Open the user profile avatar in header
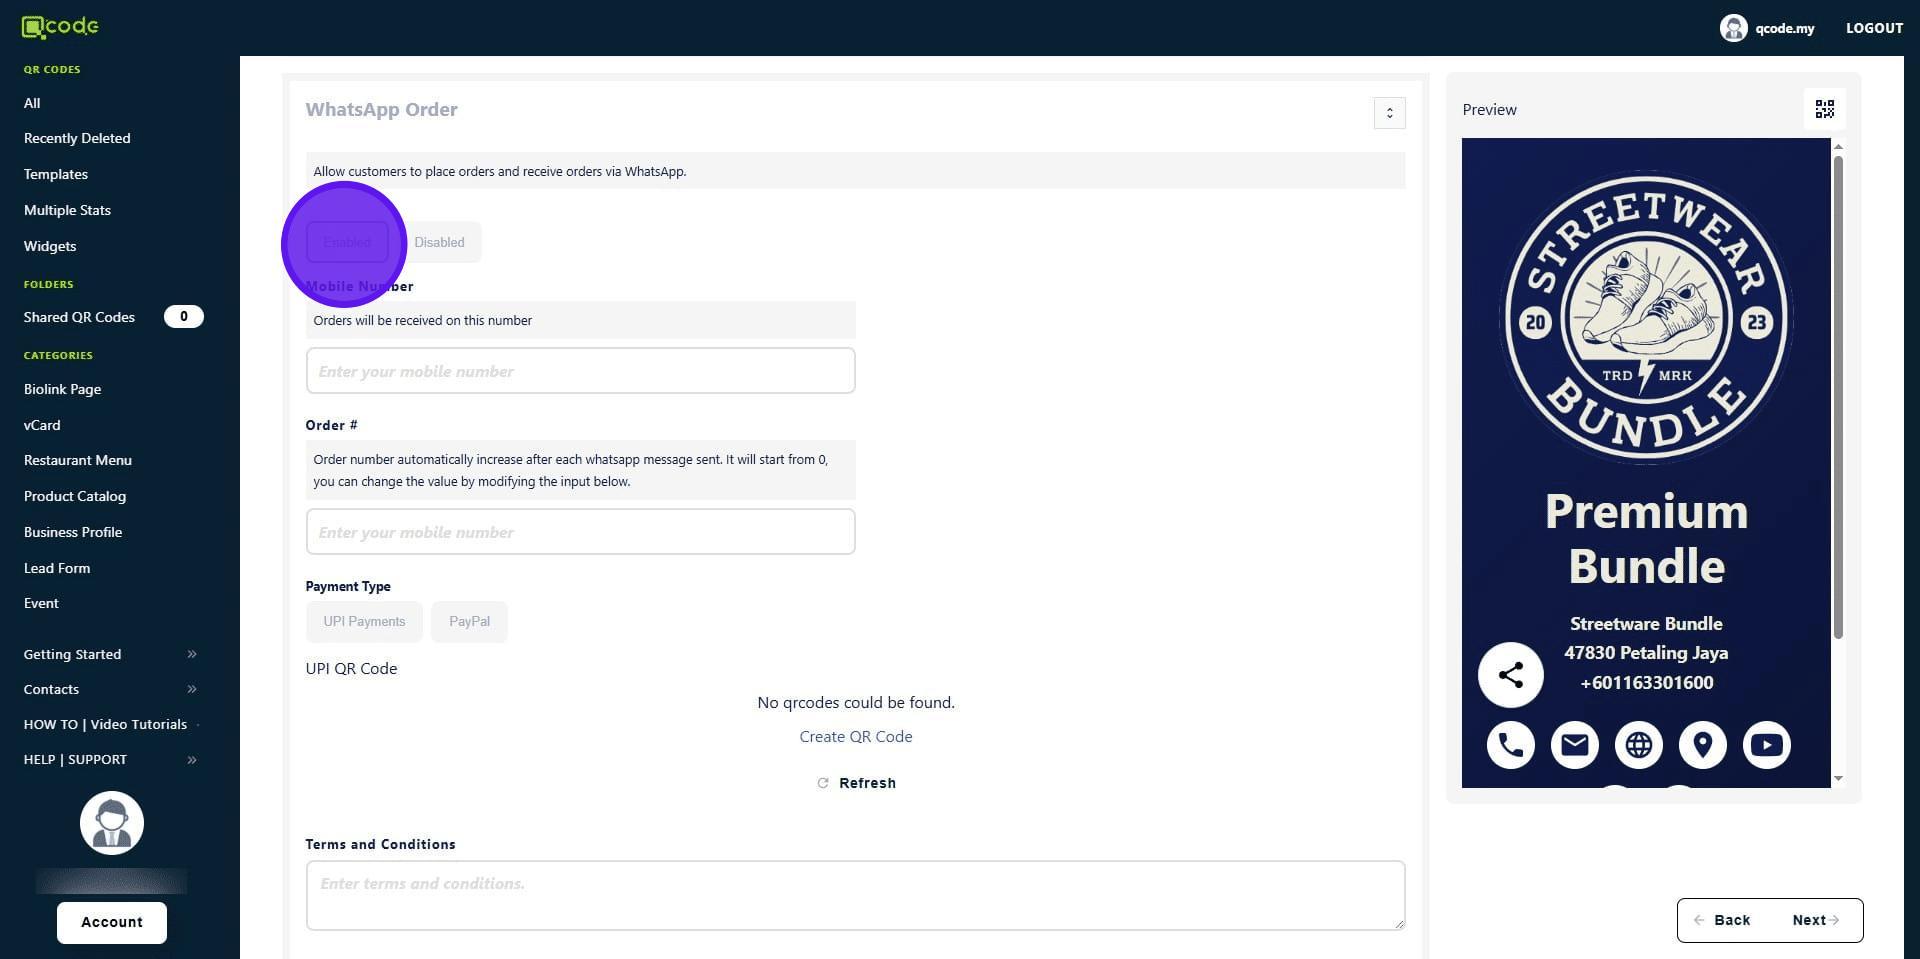Viewport: 1920px width, 959px height. [1733, 28]
